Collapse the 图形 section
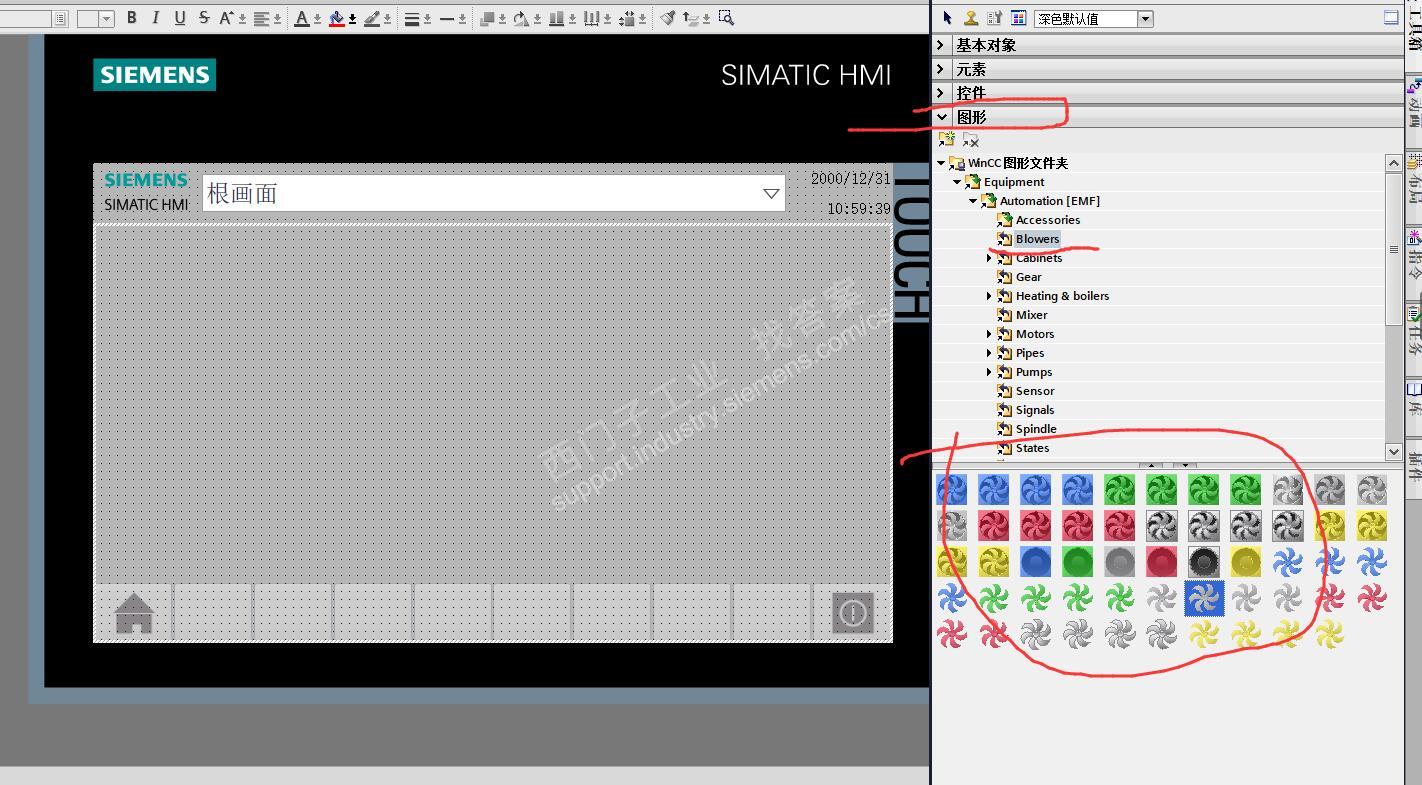 [941, 117]
